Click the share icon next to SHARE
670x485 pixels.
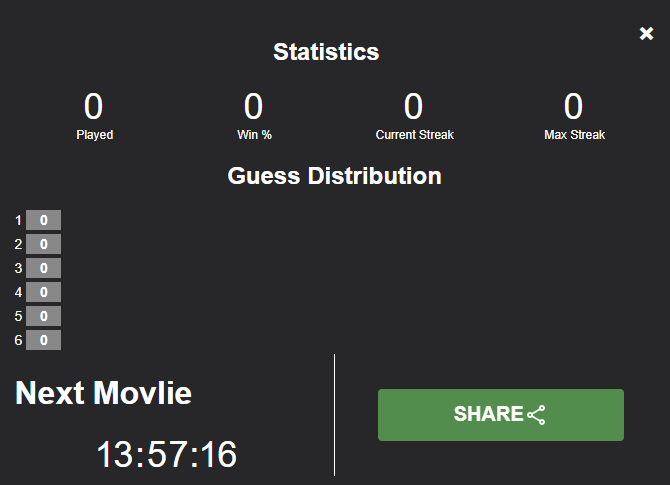pos(536,415)
